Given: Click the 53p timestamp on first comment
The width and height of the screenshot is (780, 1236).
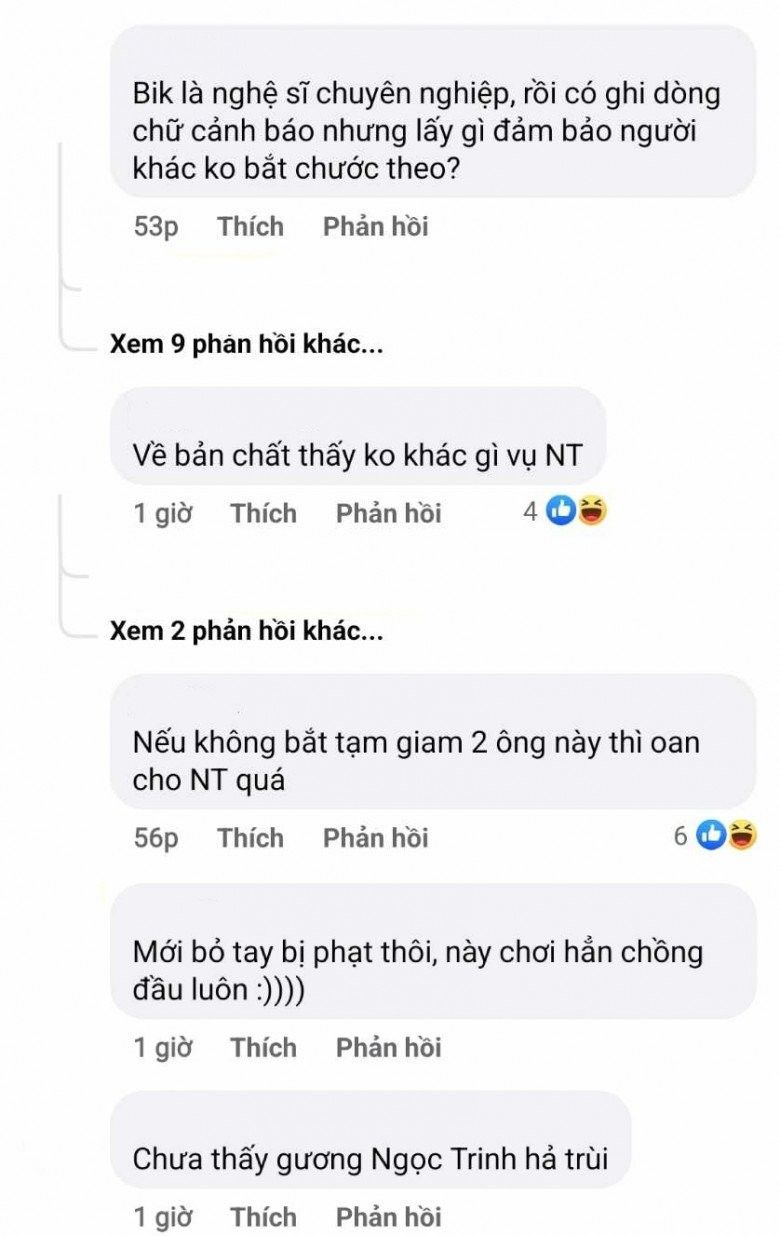Looking at the screenshot, I should pos(156,227).
